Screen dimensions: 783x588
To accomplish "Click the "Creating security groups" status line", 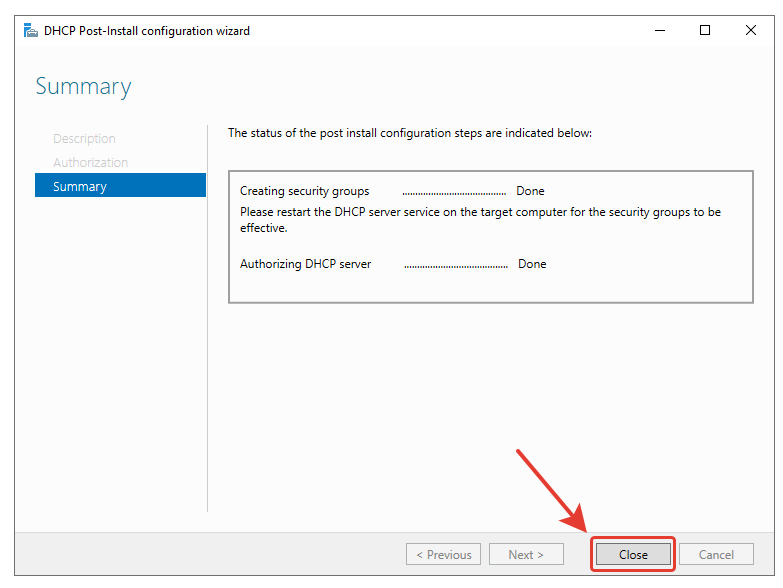I will (305, 191).
